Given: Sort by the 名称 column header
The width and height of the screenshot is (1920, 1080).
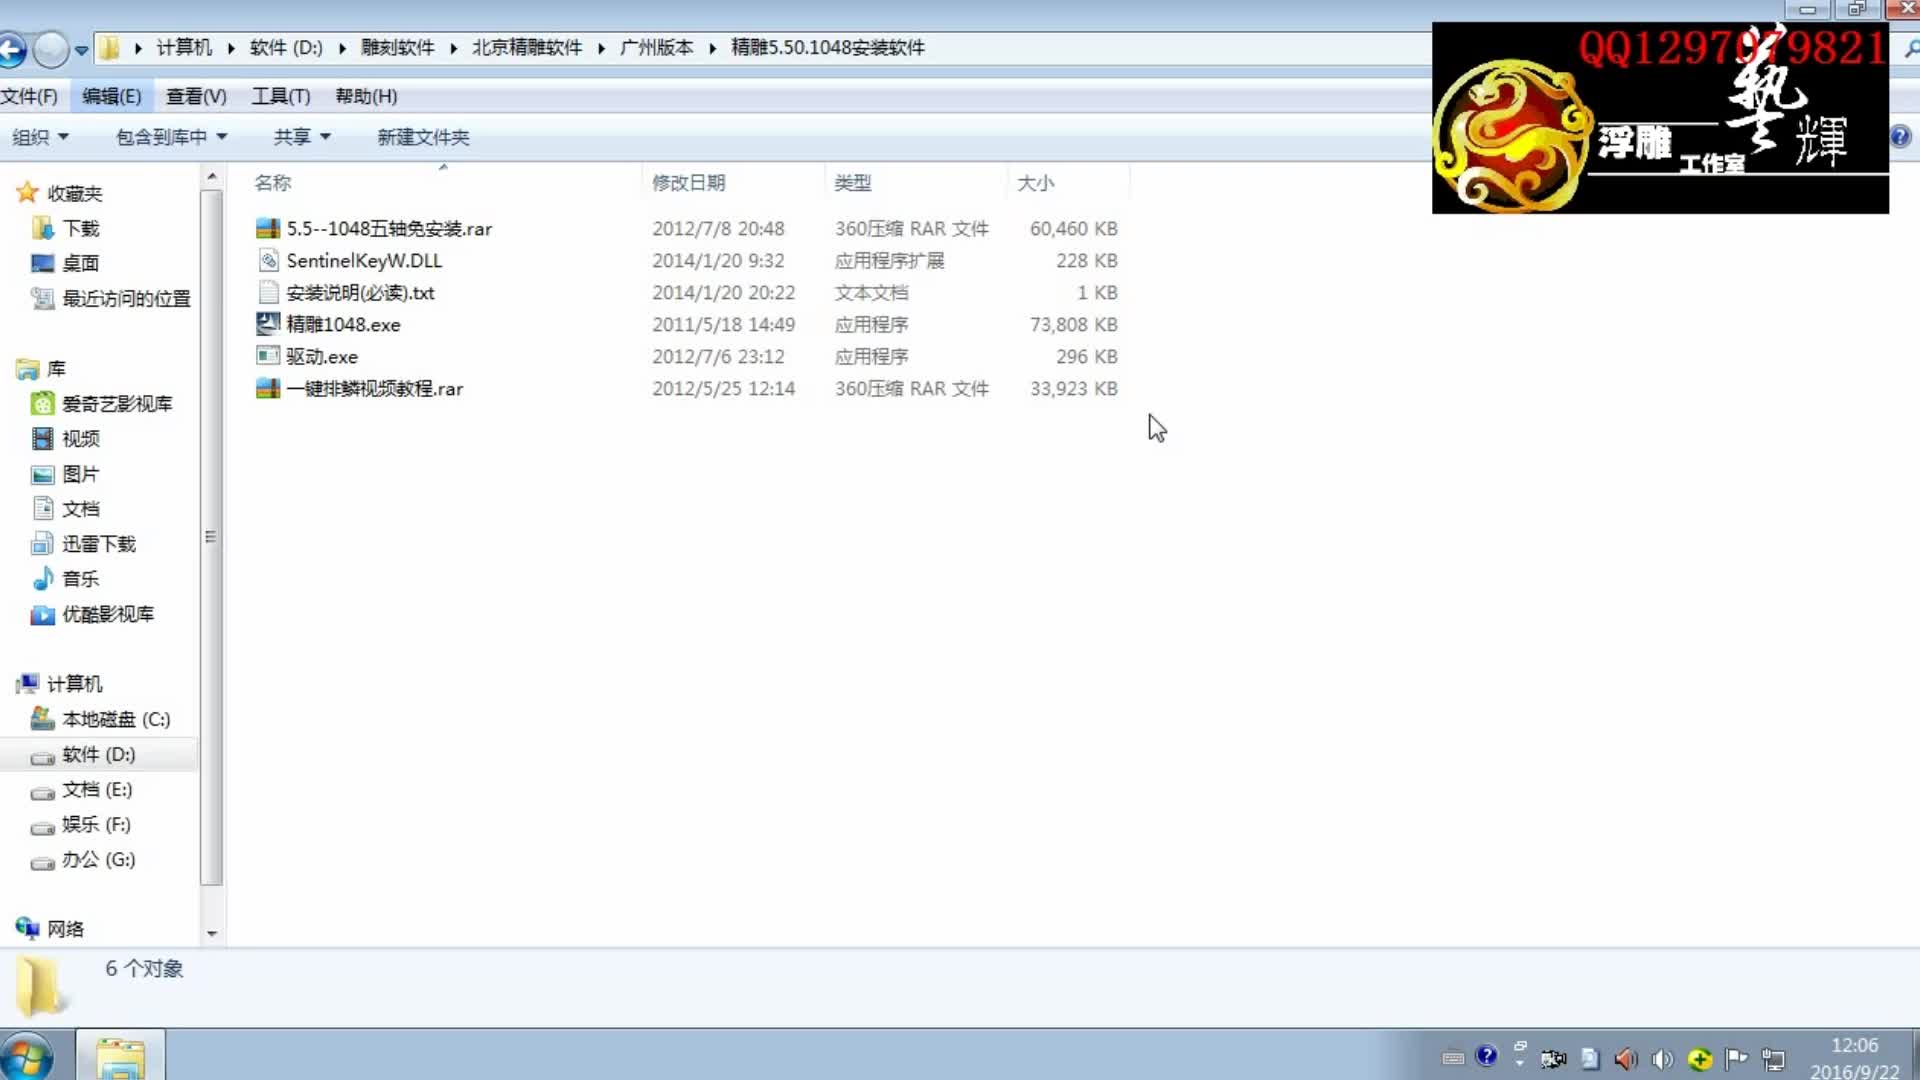Looking at the screenshot, I should 273,183.
